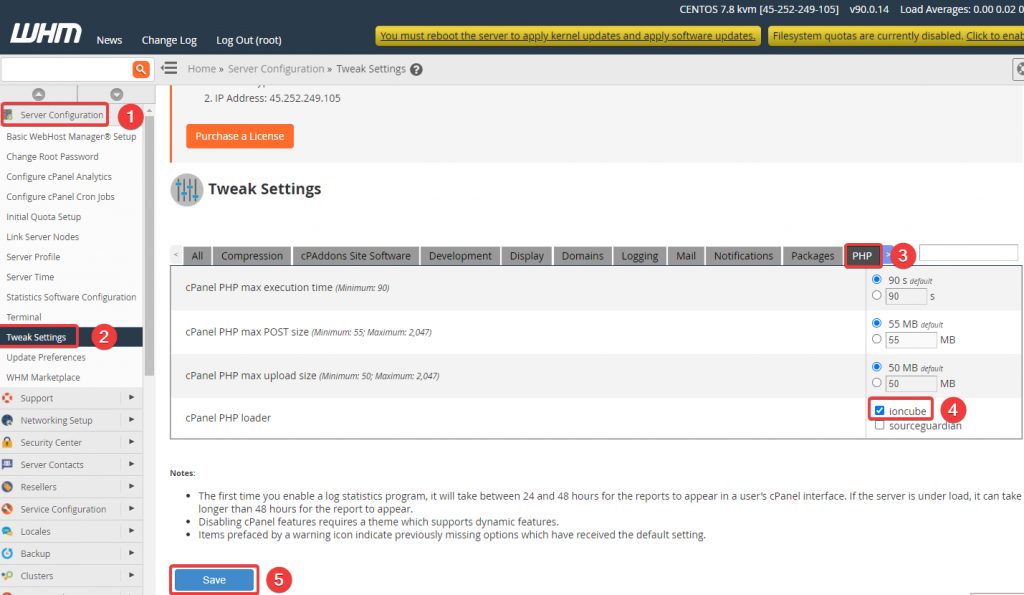This screenshot has height=595, width=1024.
Task: Click the custom POST size MB field
Action: pos(911,340)
